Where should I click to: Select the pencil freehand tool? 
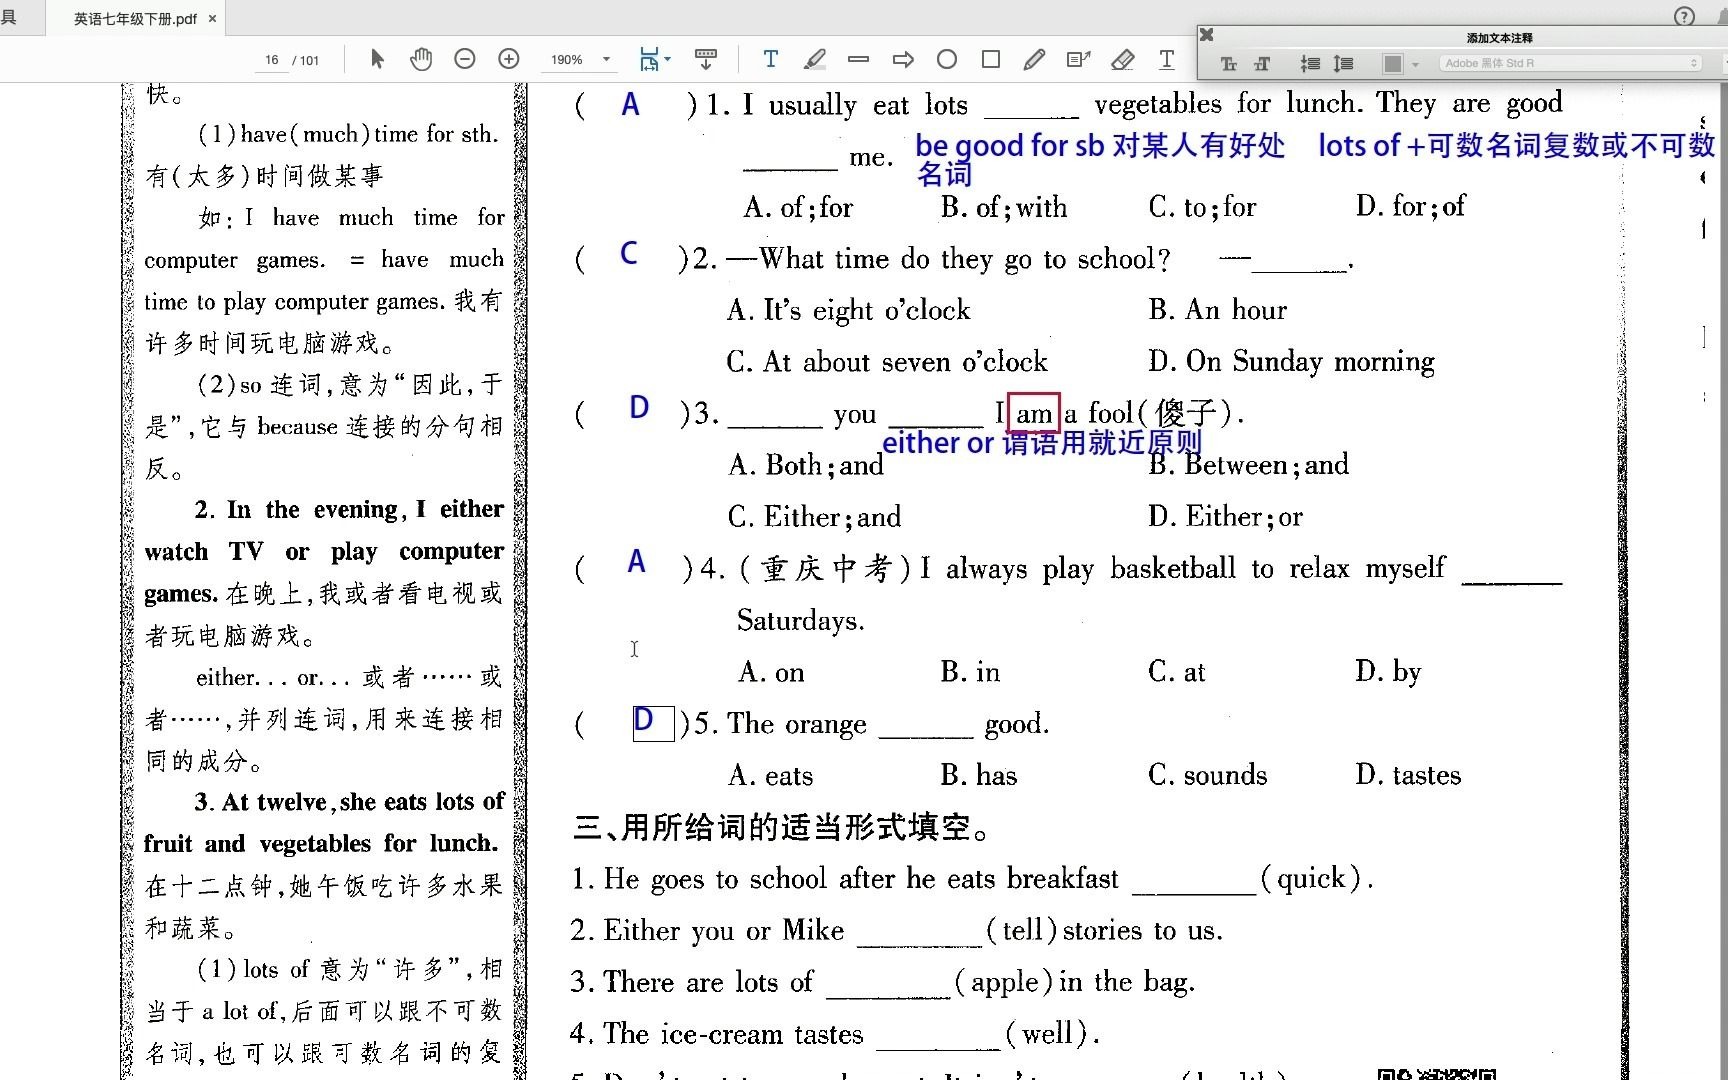coord(1034,59)
